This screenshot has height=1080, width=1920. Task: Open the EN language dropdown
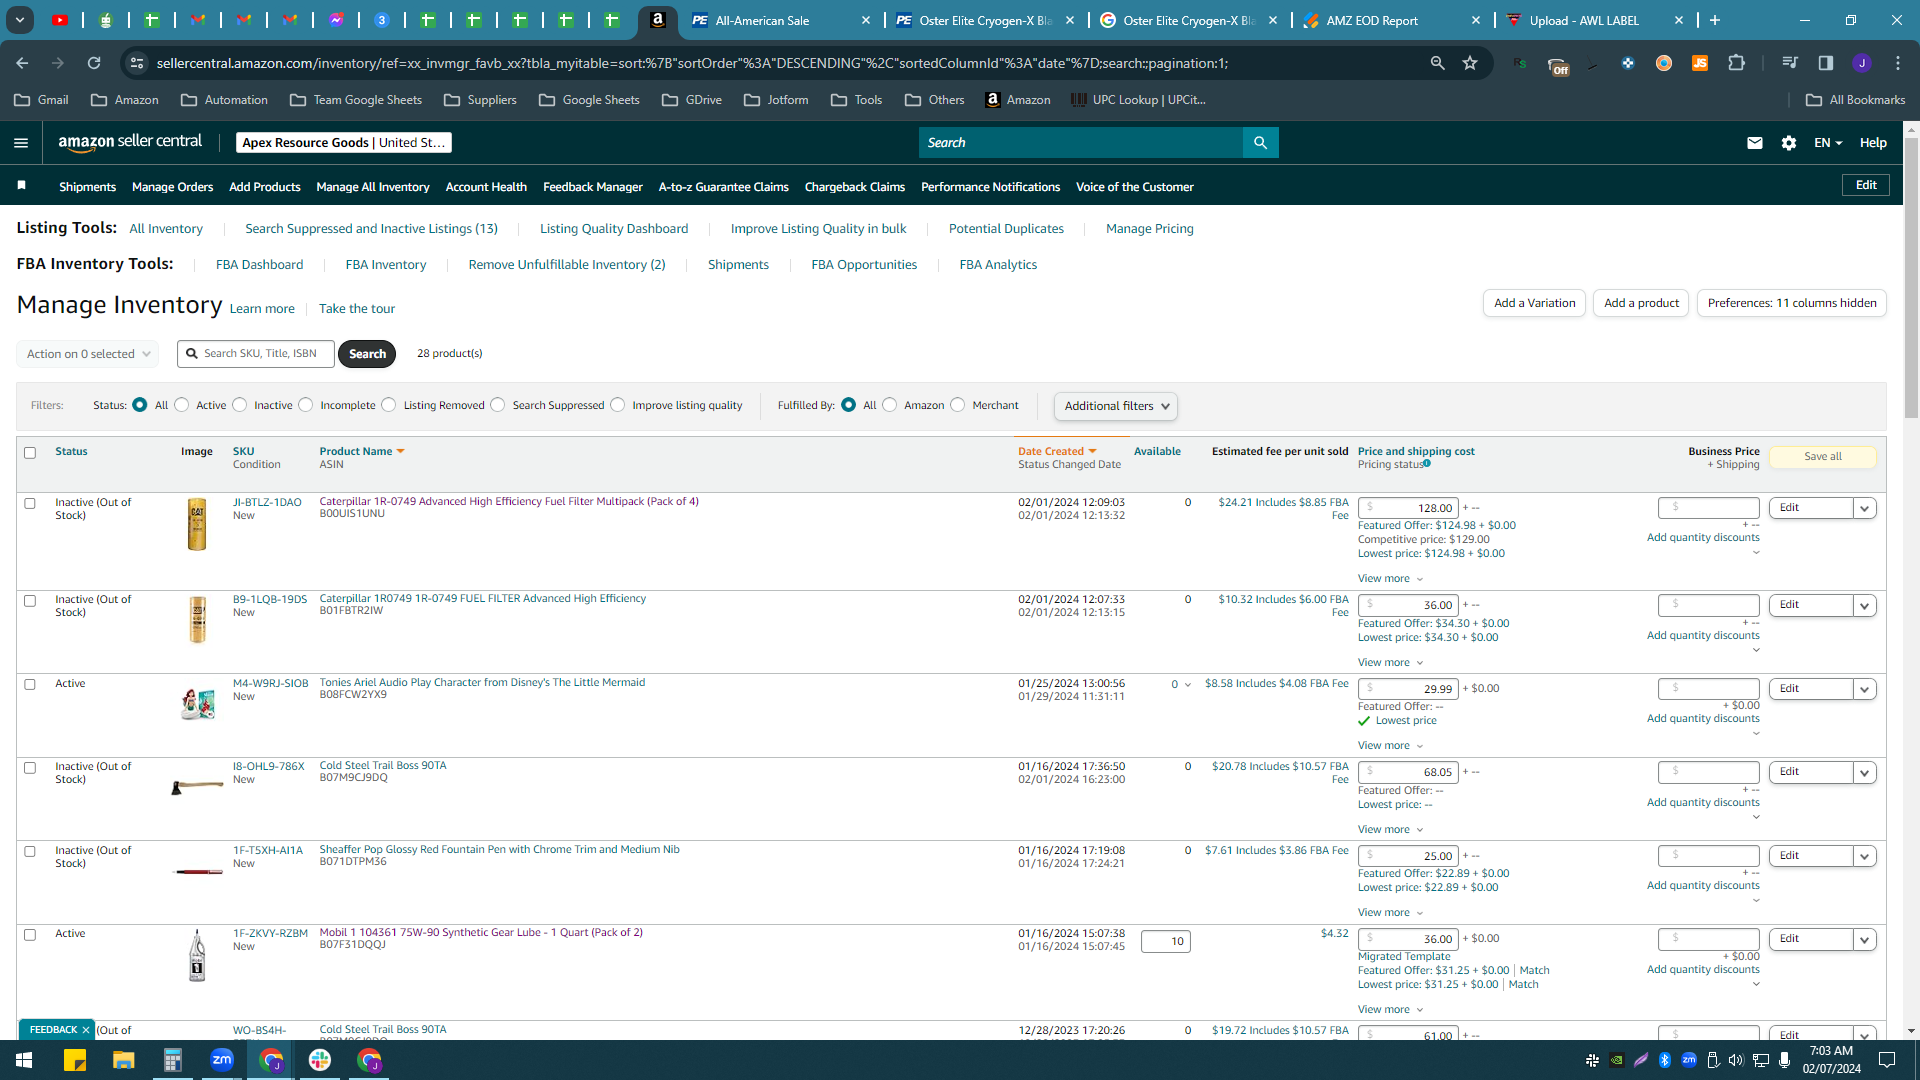tap(1828, 143)
